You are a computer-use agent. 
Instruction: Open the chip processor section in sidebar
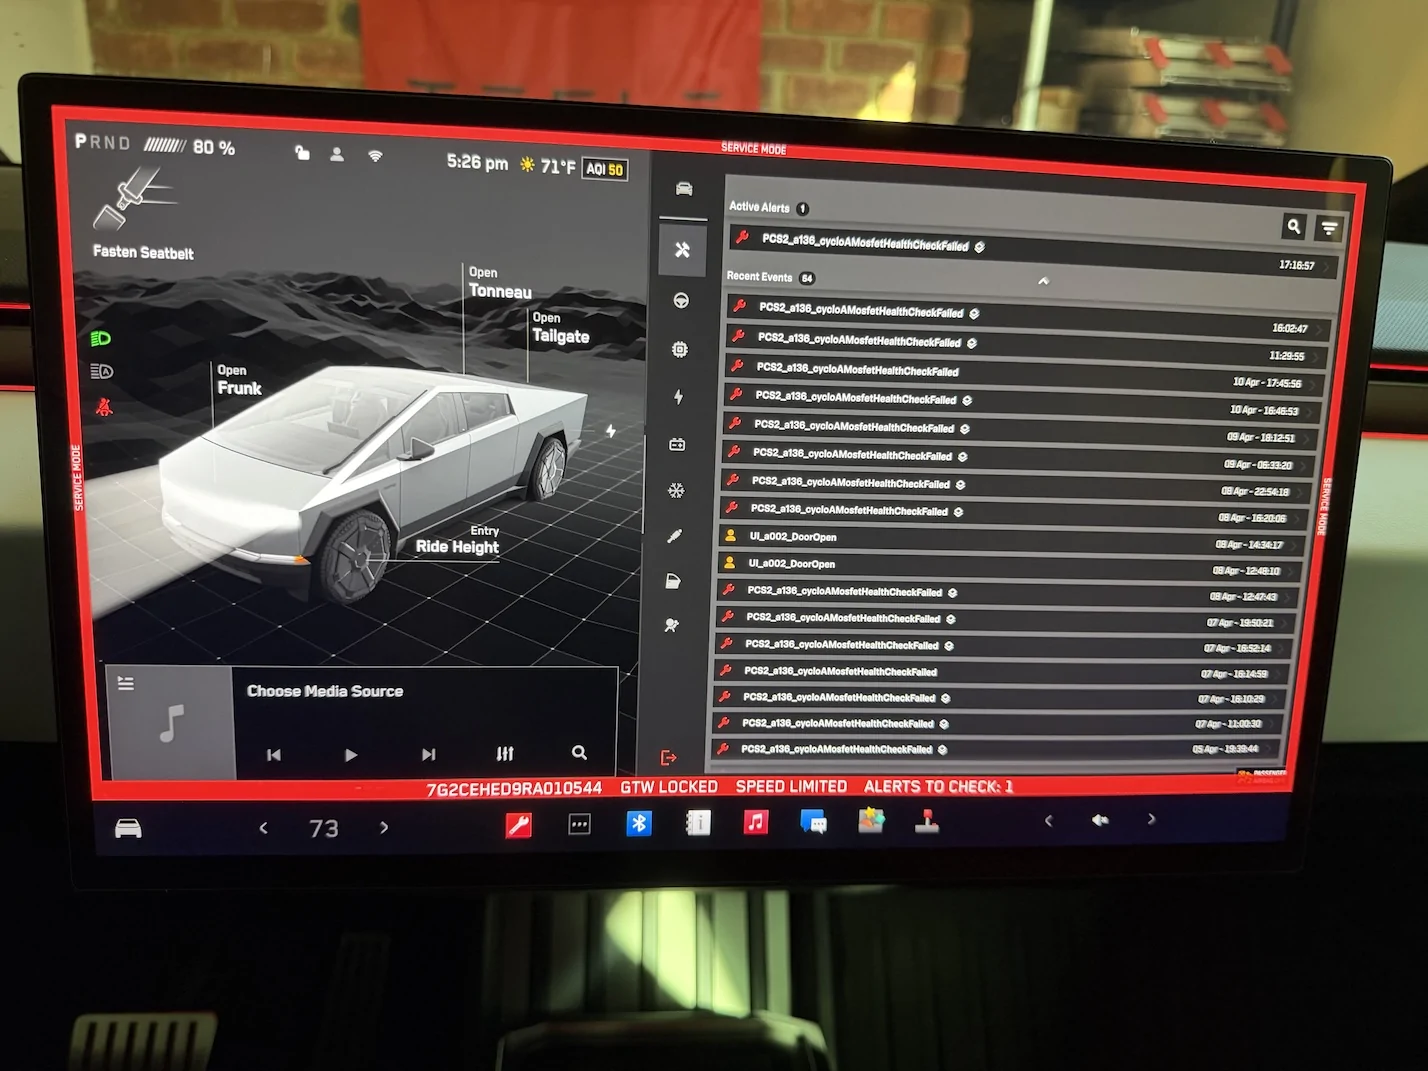coord(680,349)
